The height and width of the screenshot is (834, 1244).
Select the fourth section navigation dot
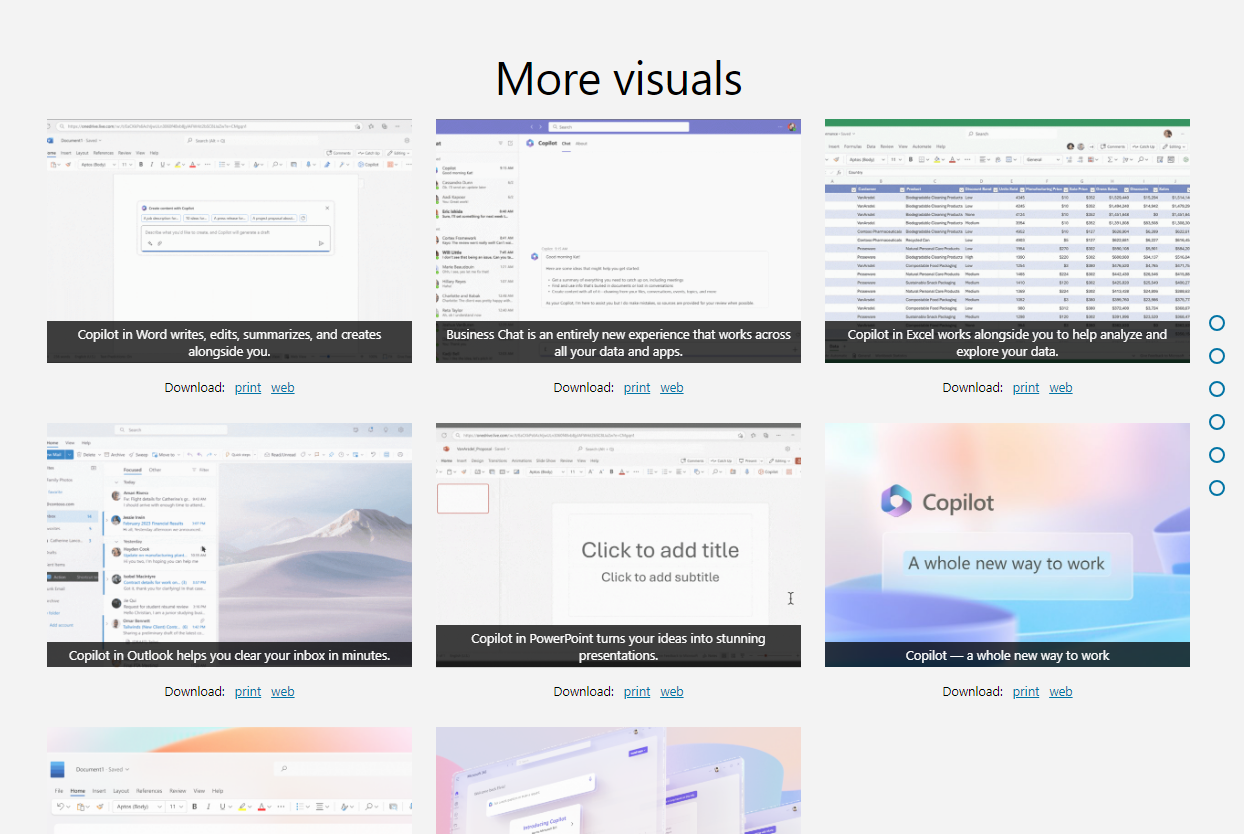[1217, 422]
